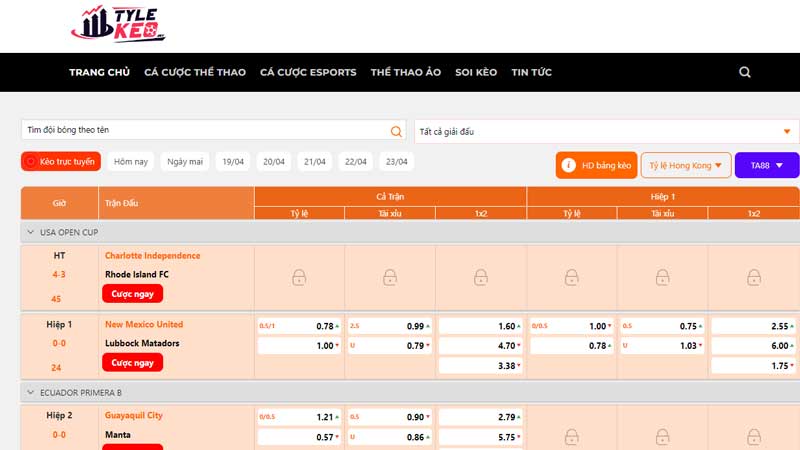Screen dimensions: 800x450
Task: Click the first lock icon in Charlotte Independence row
Action: point(299,277)
